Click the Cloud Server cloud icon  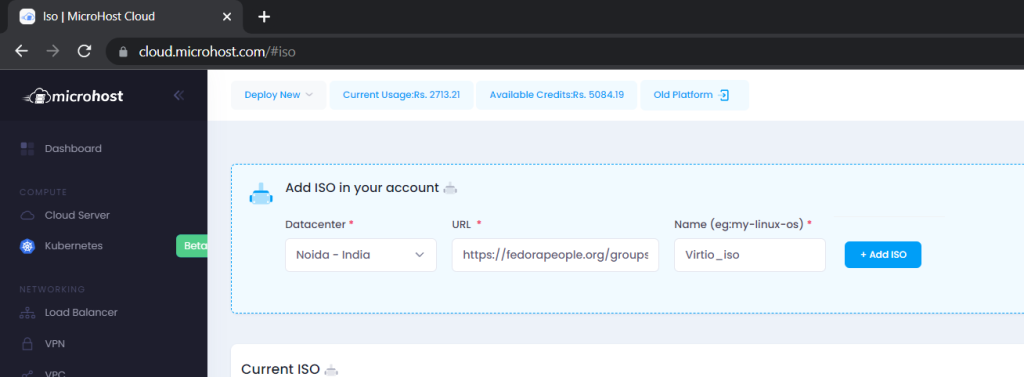[x=27, y=215]
